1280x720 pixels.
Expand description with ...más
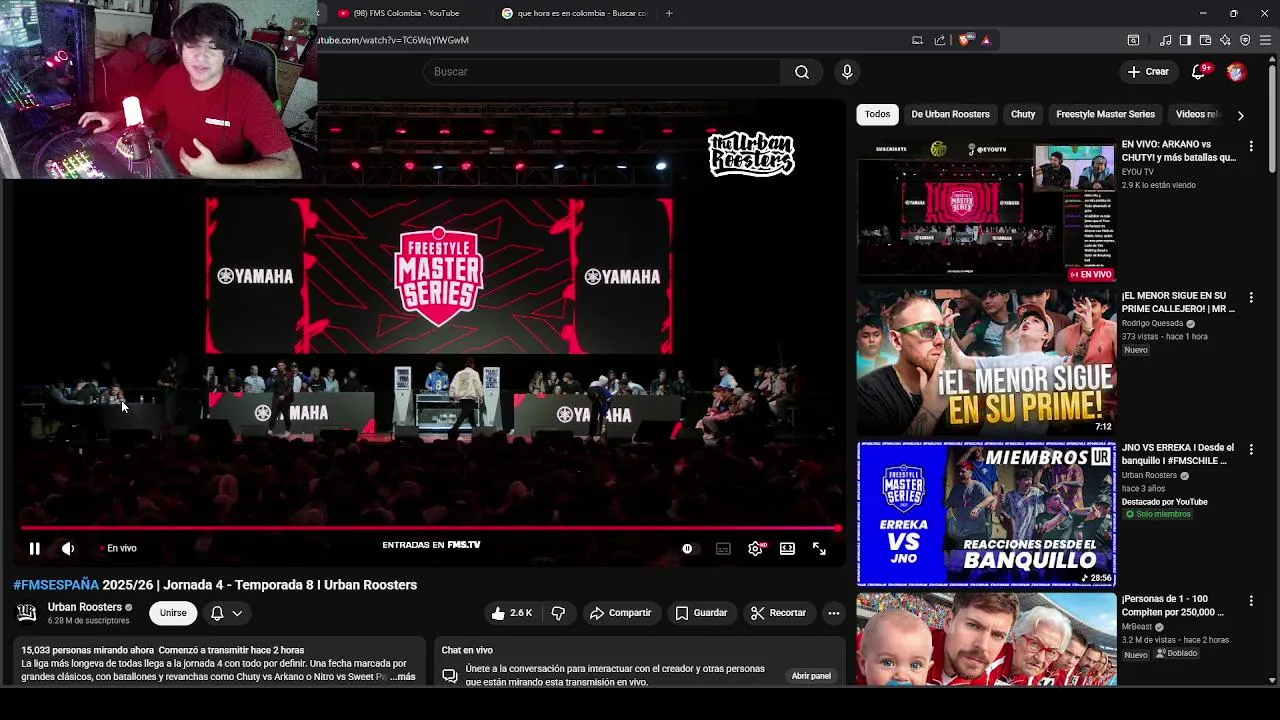coord(402,677)
